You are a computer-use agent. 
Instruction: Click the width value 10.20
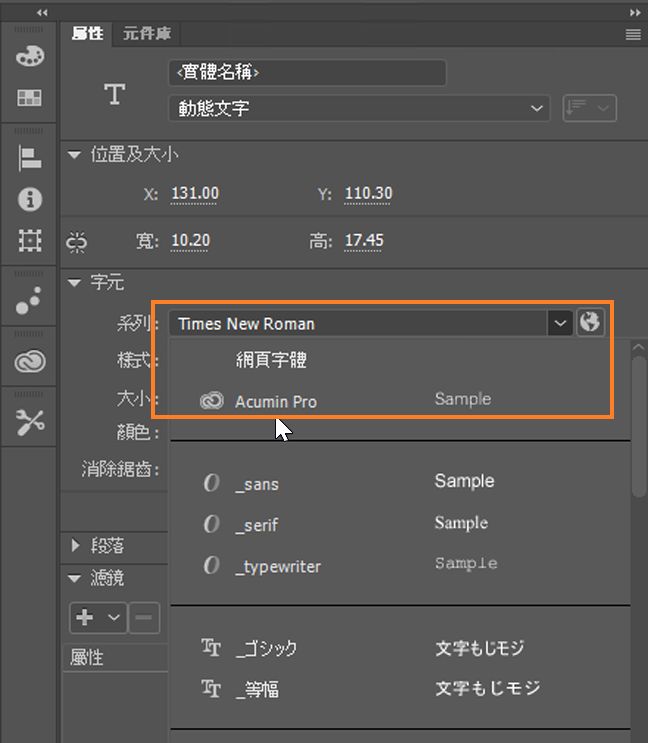pyautogui.click(x=190, y=241)
